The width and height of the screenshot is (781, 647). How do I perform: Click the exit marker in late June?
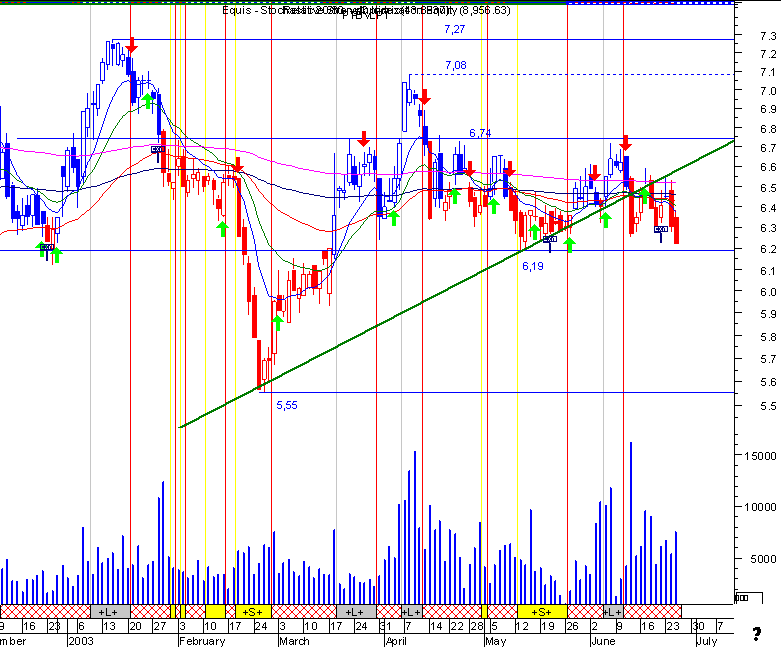pos(661,229)
